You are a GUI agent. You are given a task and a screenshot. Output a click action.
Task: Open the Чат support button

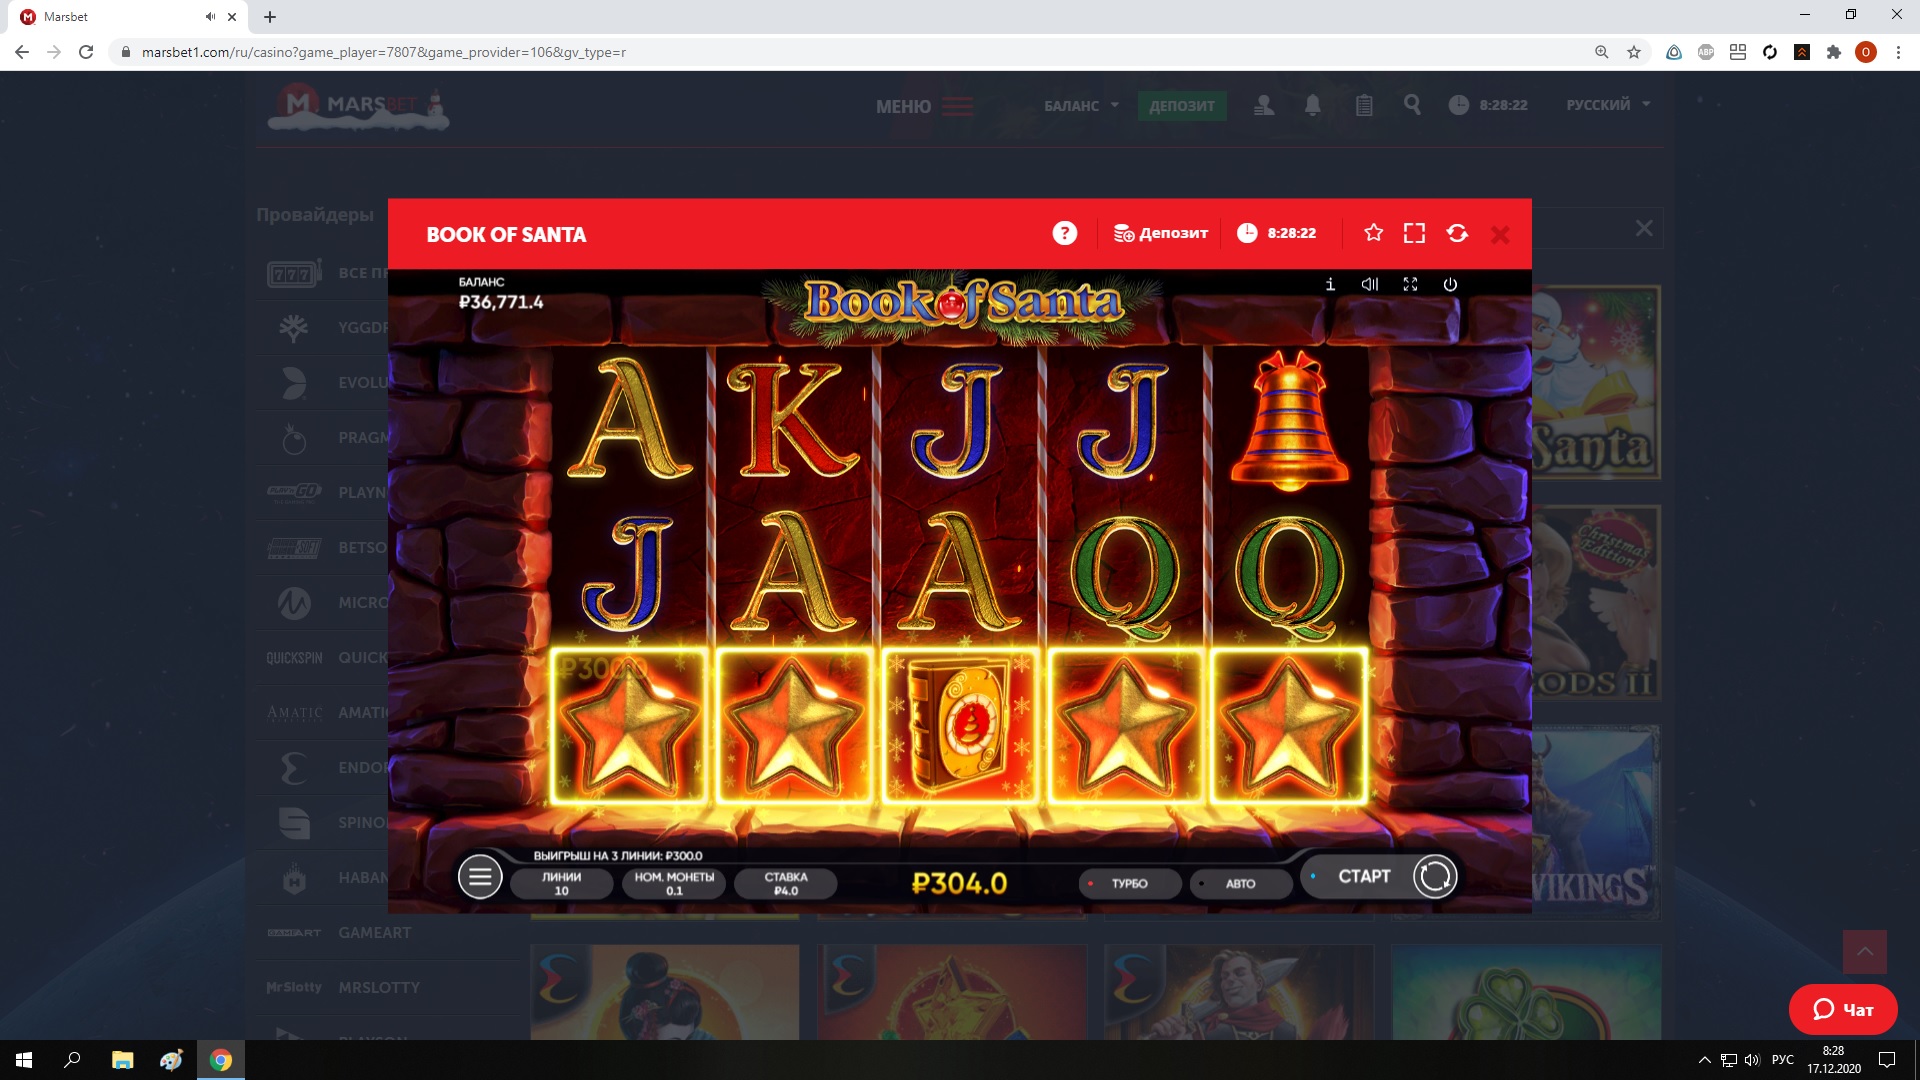[1843, 1009]
